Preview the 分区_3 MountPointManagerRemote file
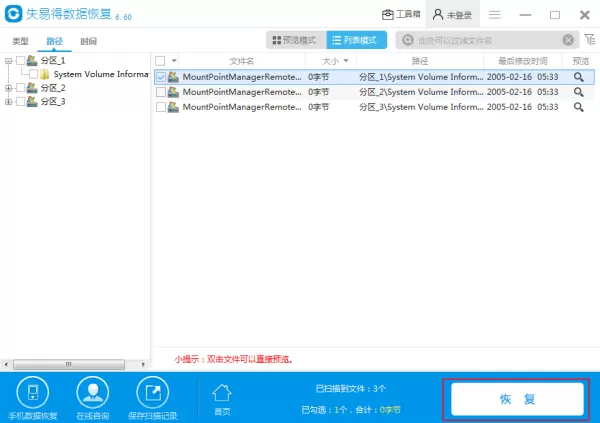Image resolution: width=600 pixels, height=423 pixels. (579, 107)
